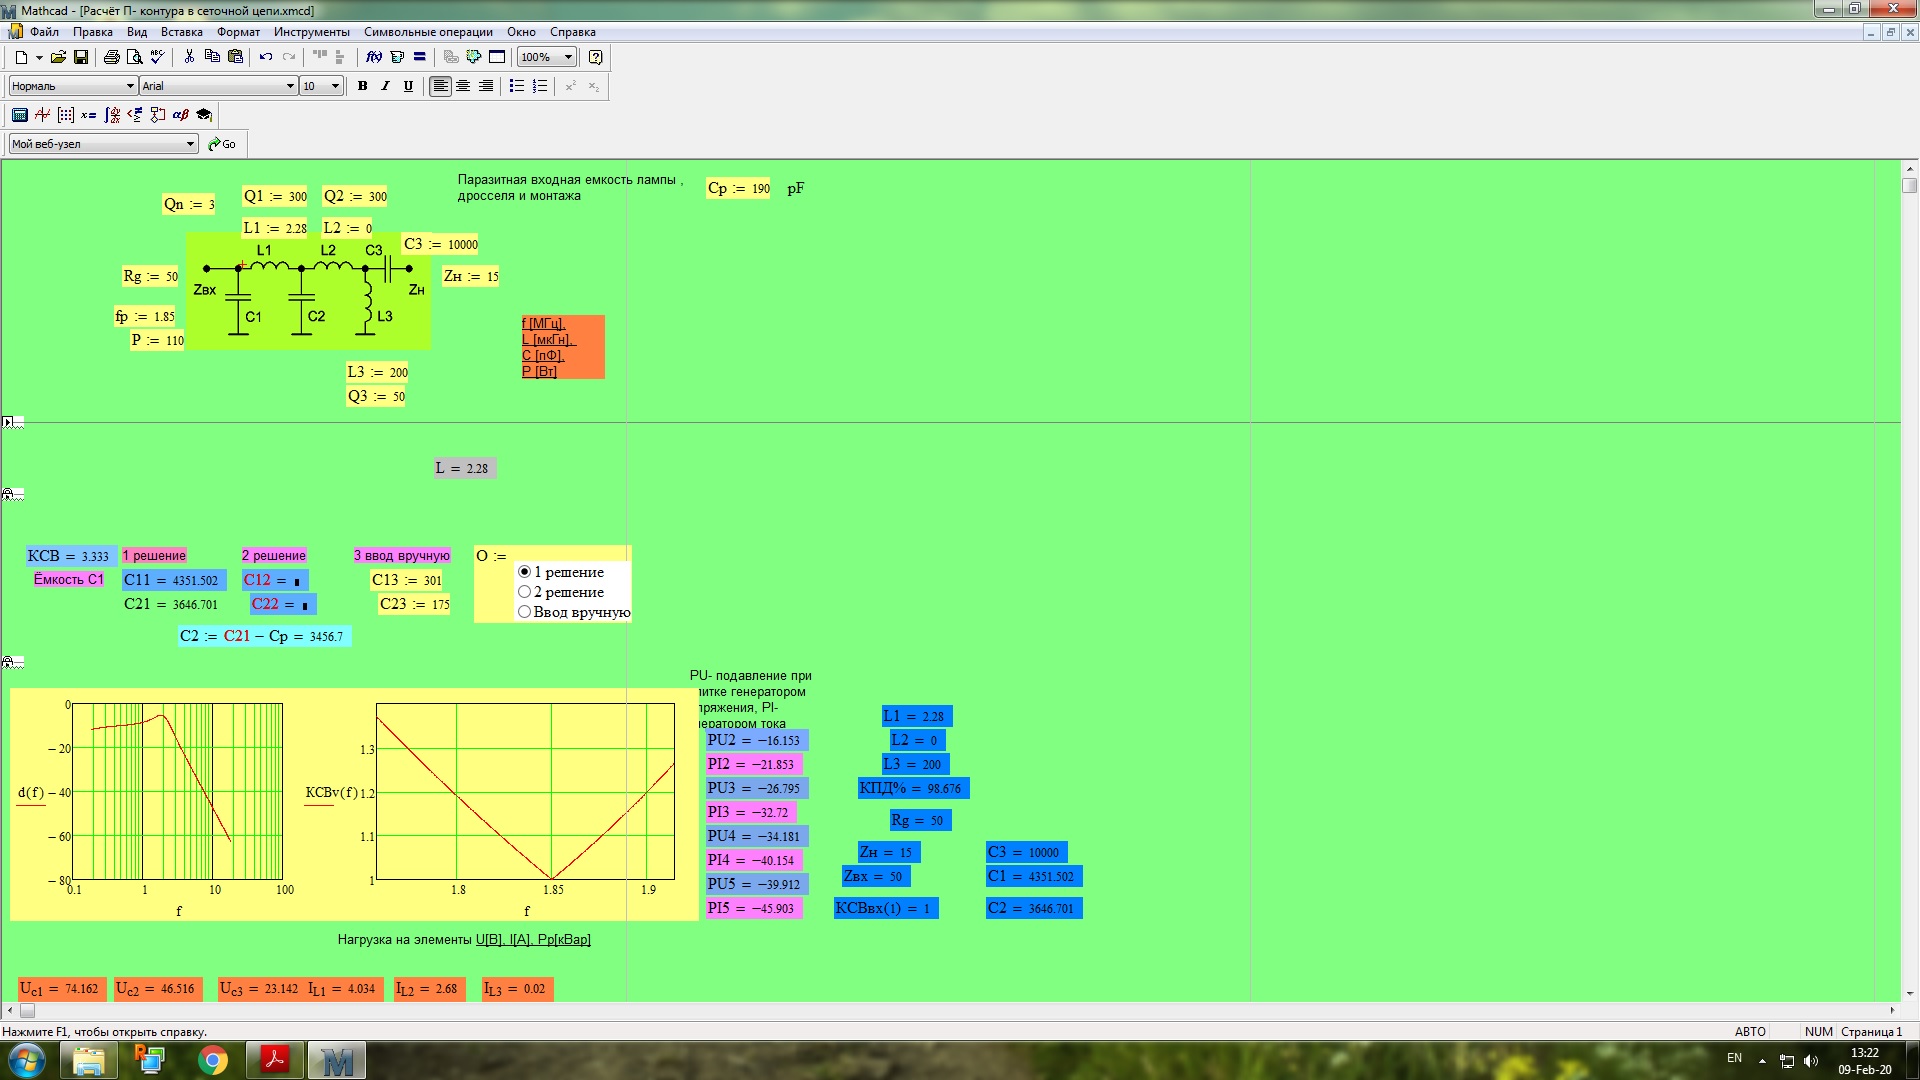Open the Arial font dropdown
The image size is (1920, 1080).
[290, 86]
